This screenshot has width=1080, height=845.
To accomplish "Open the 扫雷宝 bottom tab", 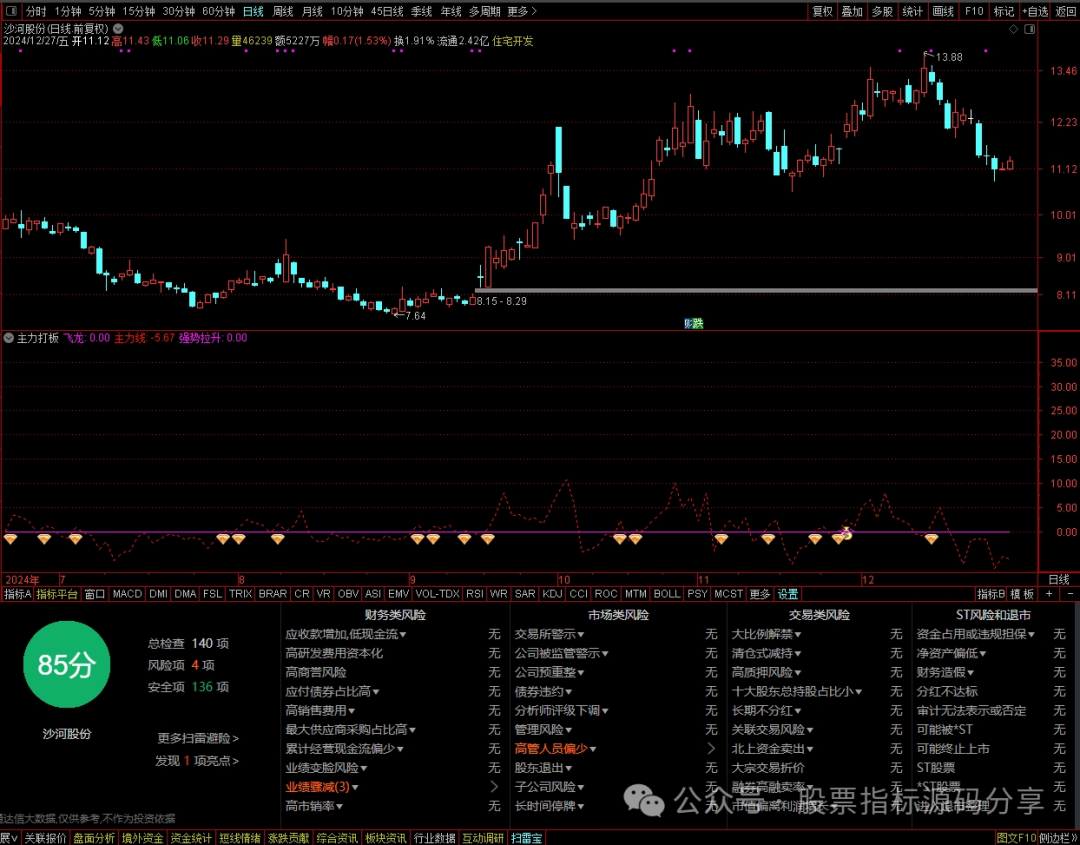I will [x=526, y=838].
